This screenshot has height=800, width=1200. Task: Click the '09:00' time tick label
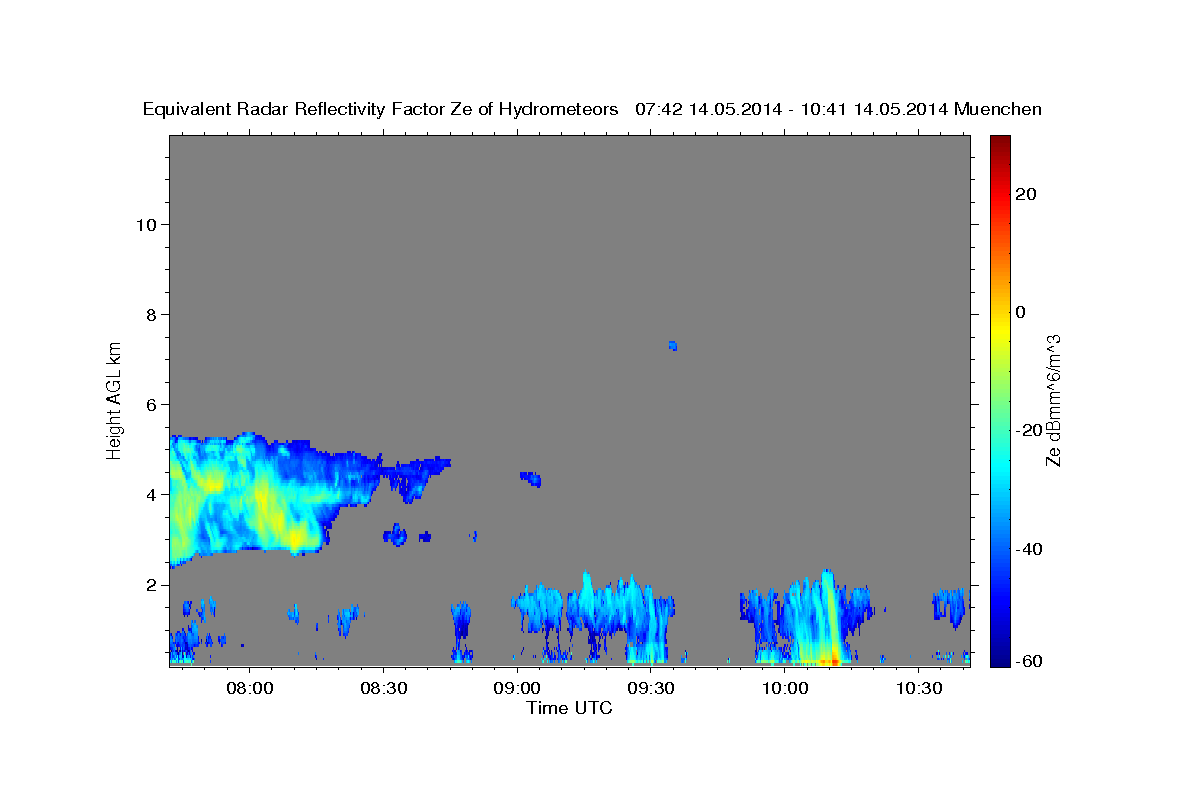[517, 689]
